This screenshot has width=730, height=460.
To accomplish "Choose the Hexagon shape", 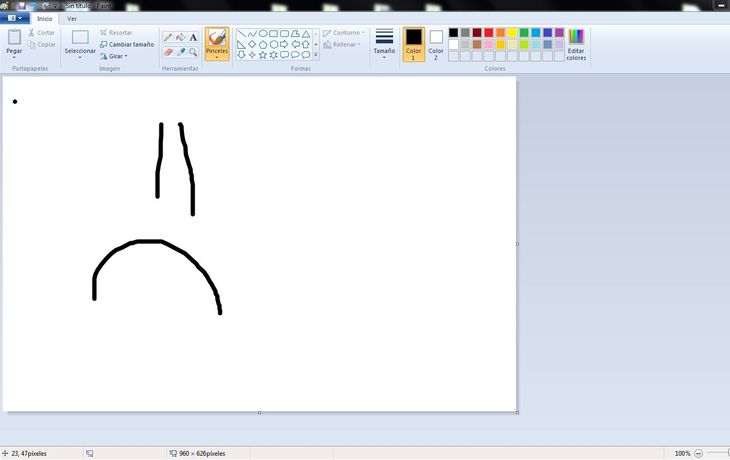I will 273,44.
